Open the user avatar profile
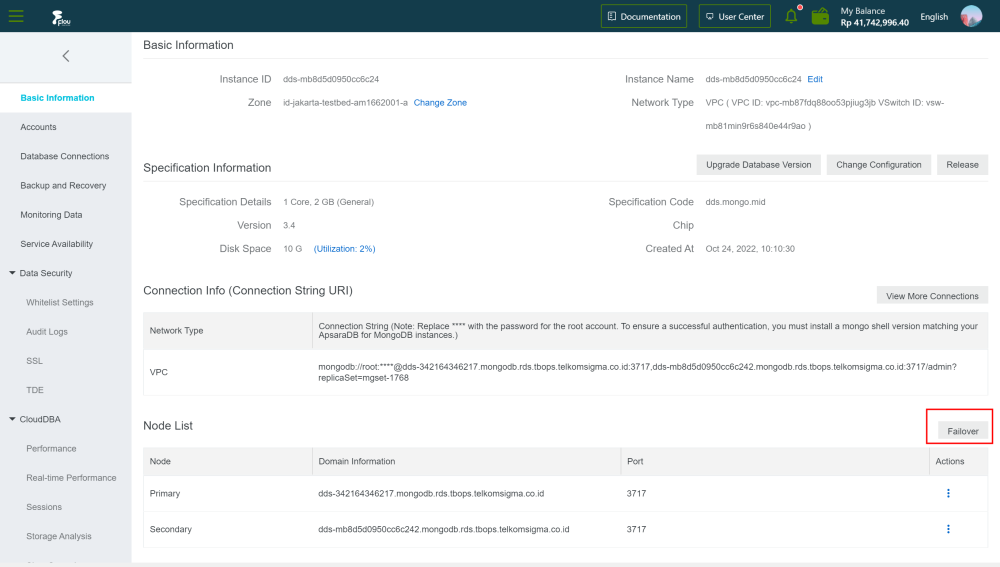The height and width of the screenshot is (567, 1000). (971, 16)
